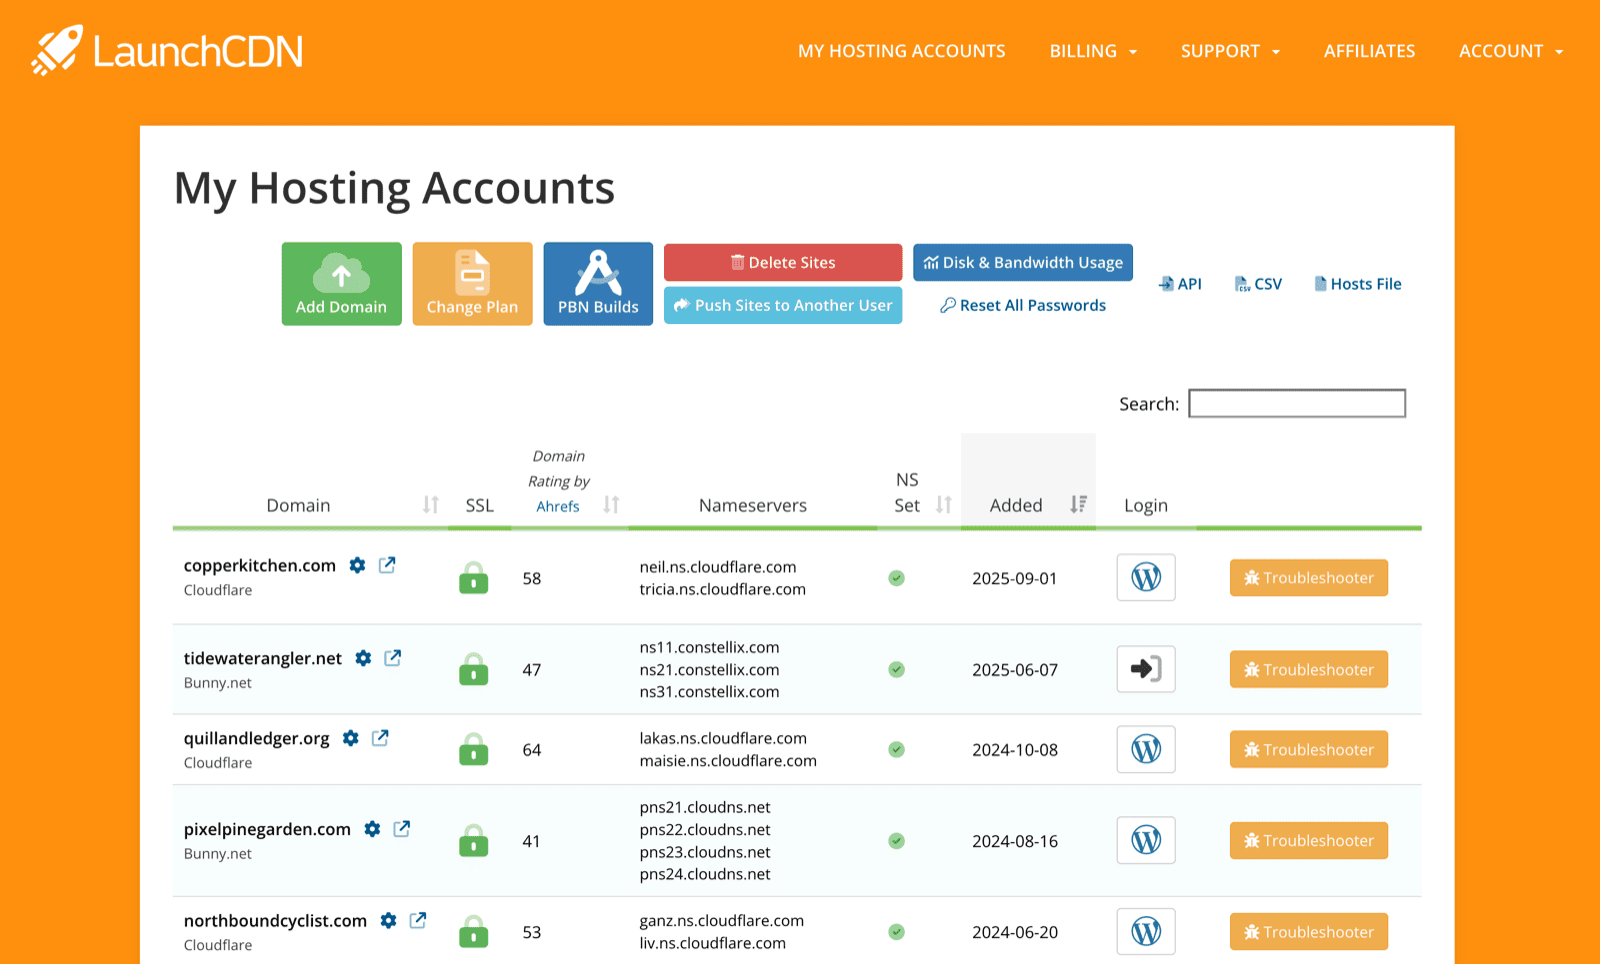Open settings gear for pixelpinegarden.com
This screenshot has width=1600, height=964.
pyautogui.click(x=372, y=829)
